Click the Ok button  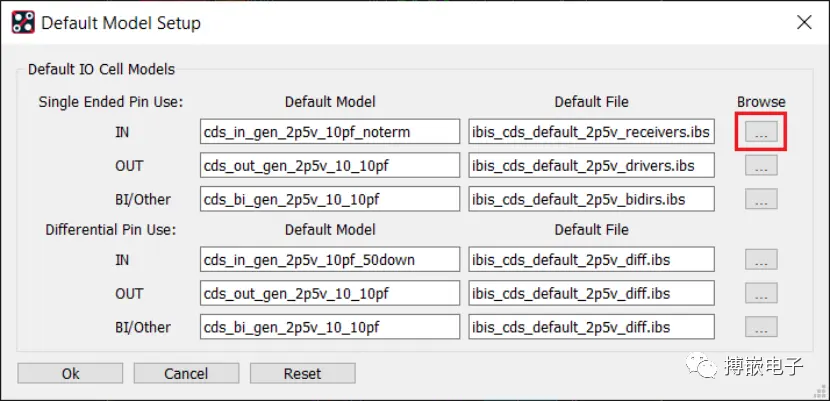[x=70, y=373]
